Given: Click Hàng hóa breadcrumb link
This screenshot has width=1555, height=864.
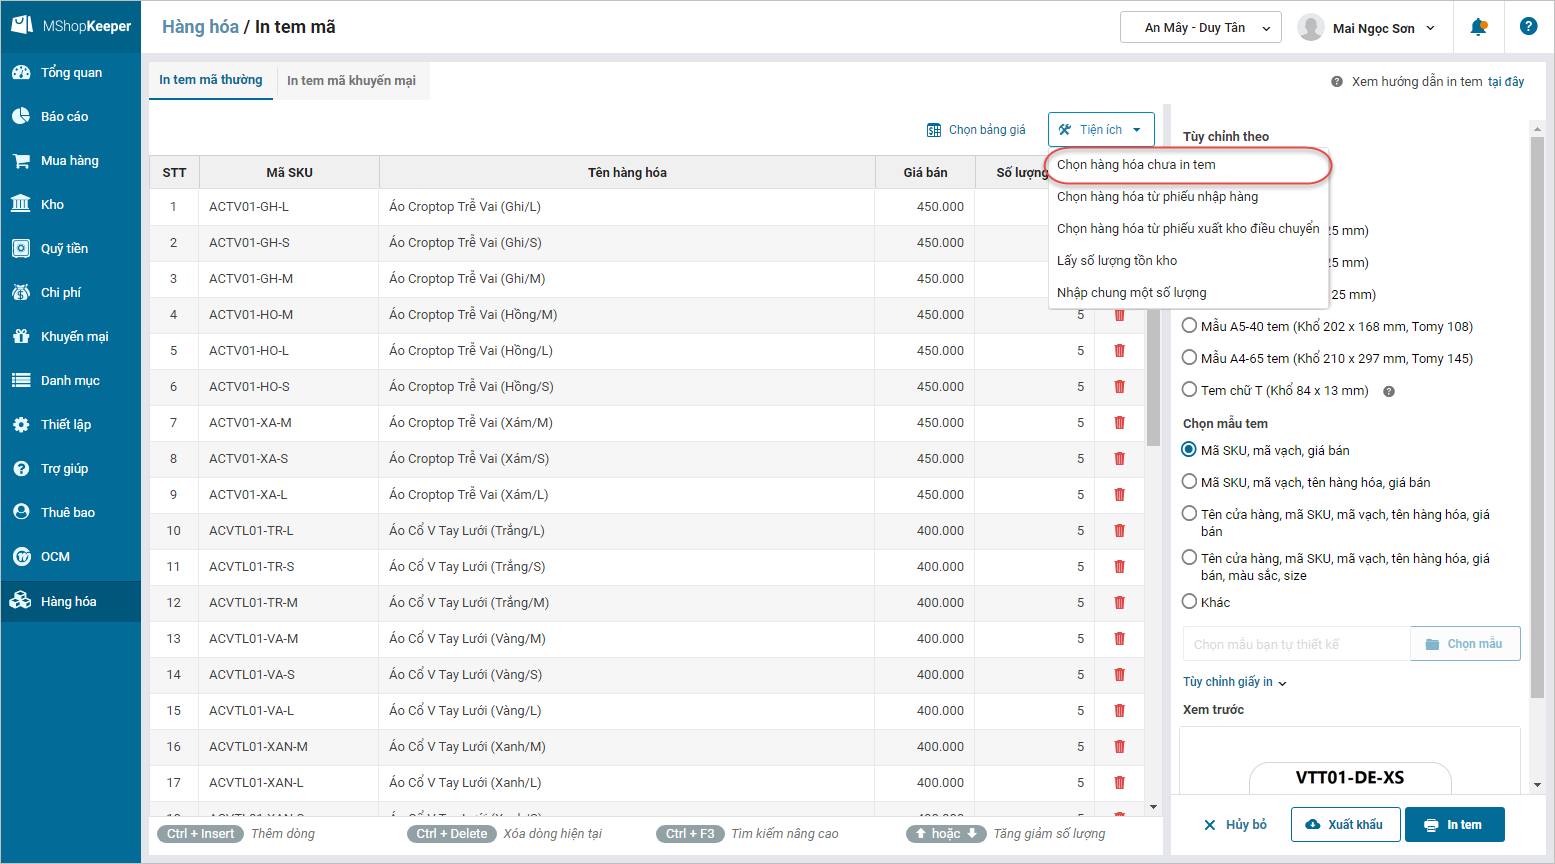Looking at the screenshot, I should [x=200, y=27].
